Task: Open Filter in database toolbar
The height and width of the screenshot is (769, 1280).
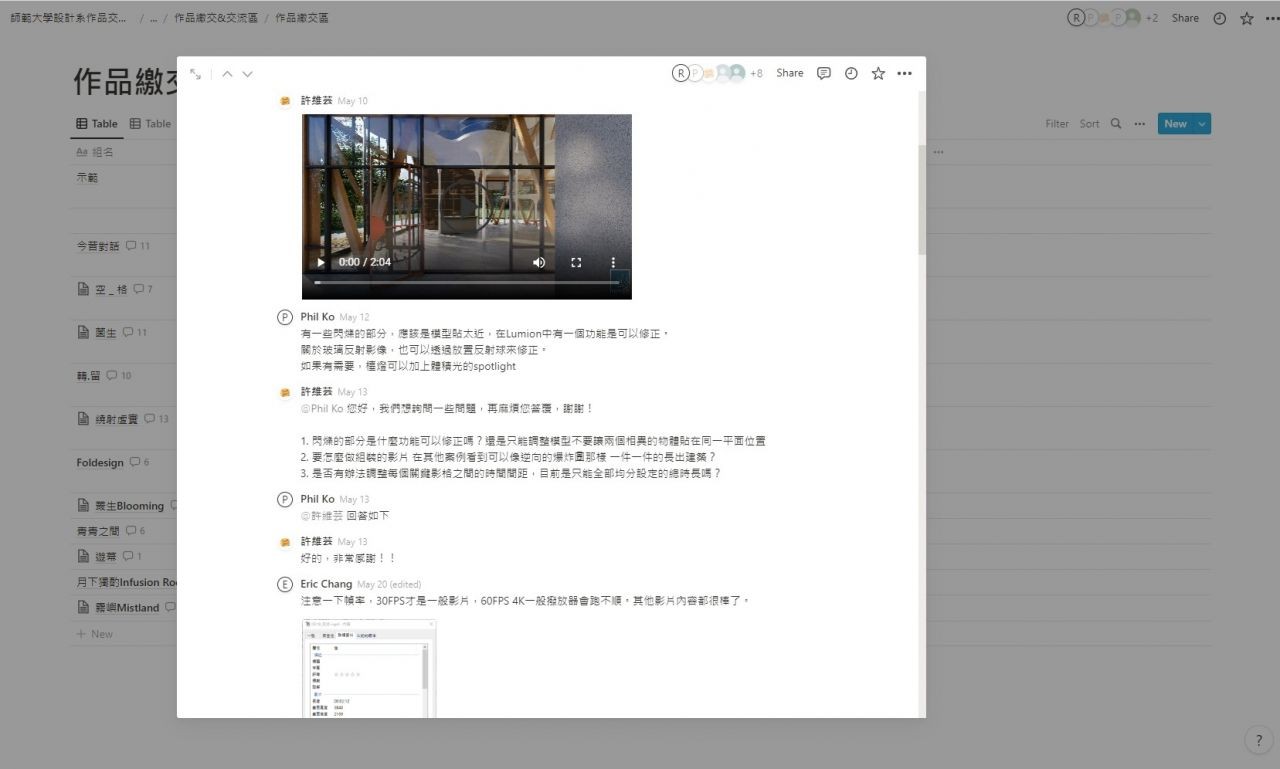Action: [x=1057, y=124]
